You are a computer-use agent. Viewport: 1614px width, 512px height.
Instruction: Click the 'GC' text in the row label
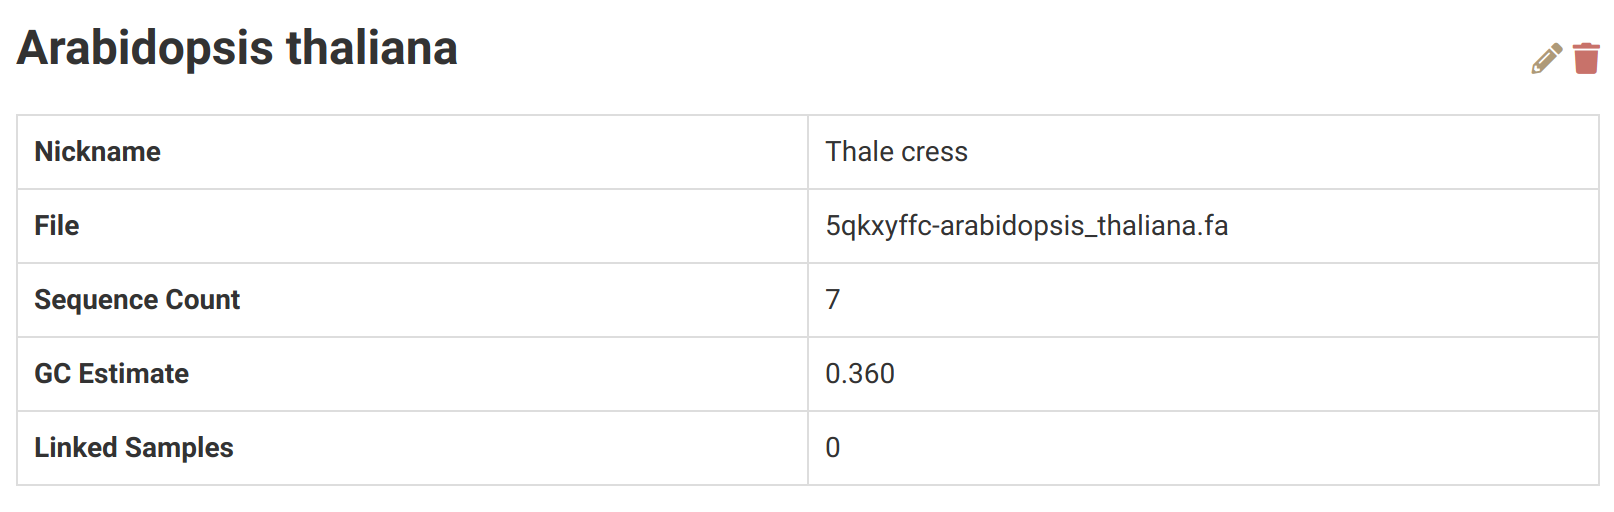52,374
